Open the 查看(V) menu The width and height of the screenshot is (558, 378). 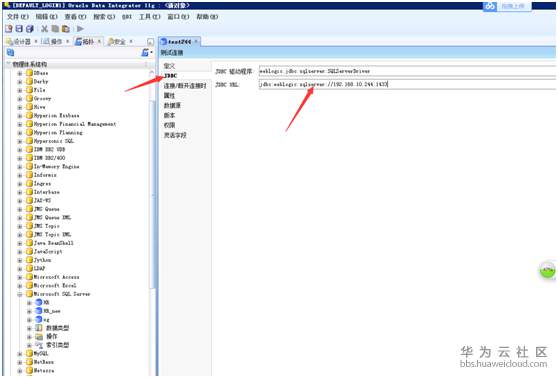(x=75, y=17)
